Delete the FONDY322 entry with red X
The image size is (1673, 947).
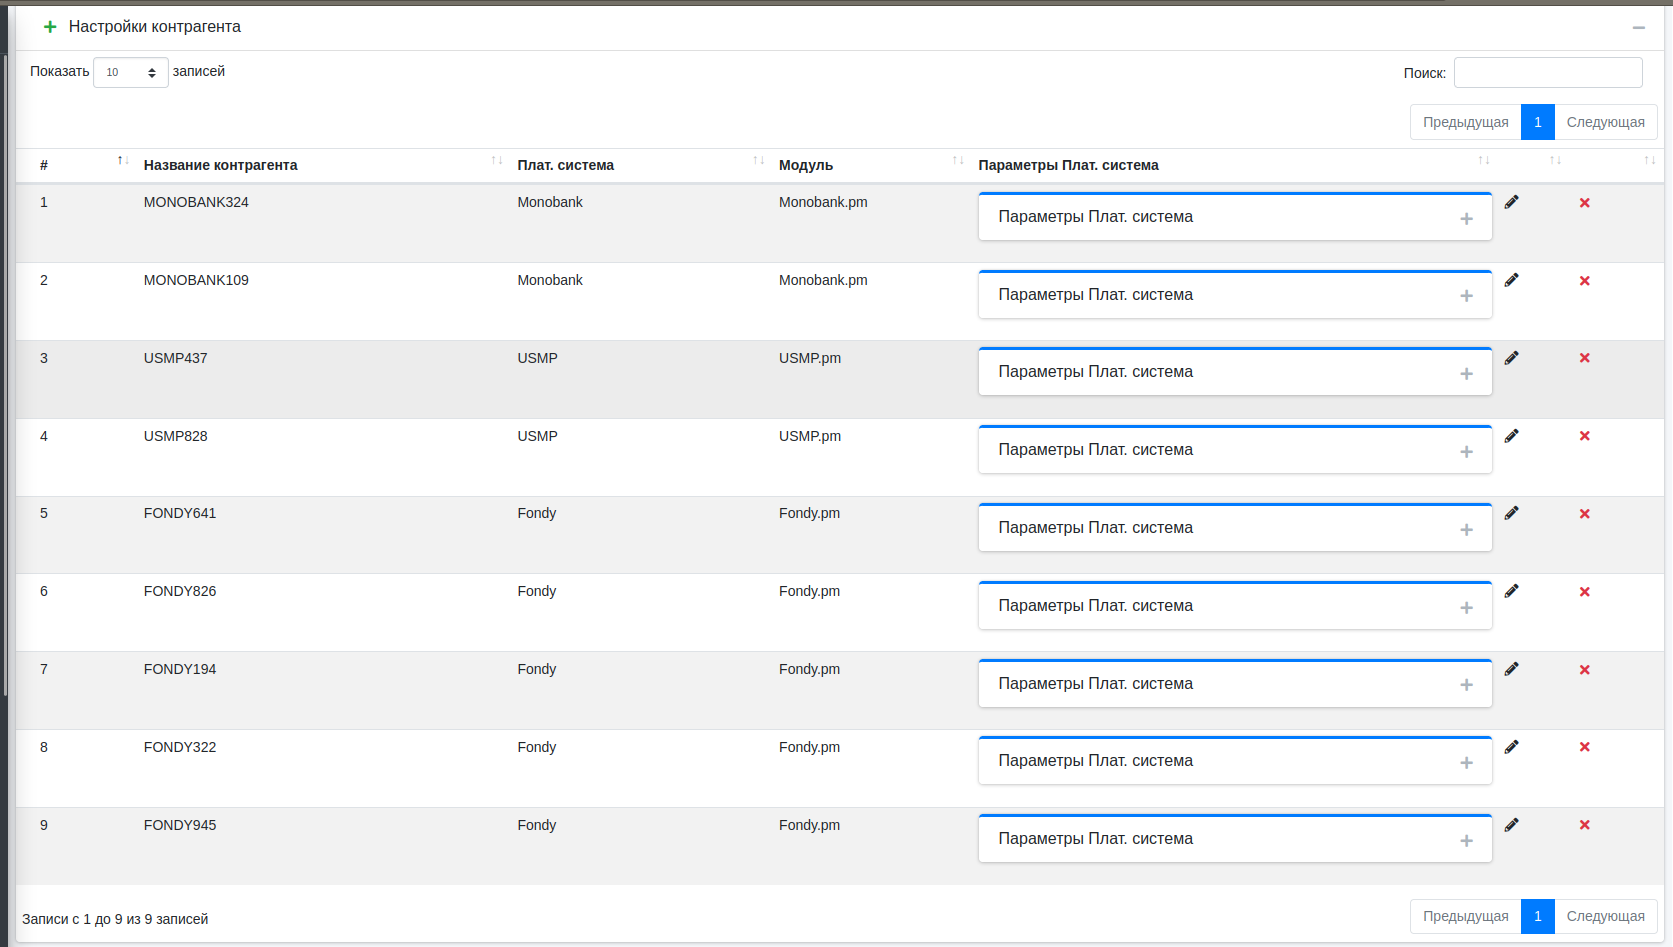[1584, 747]
